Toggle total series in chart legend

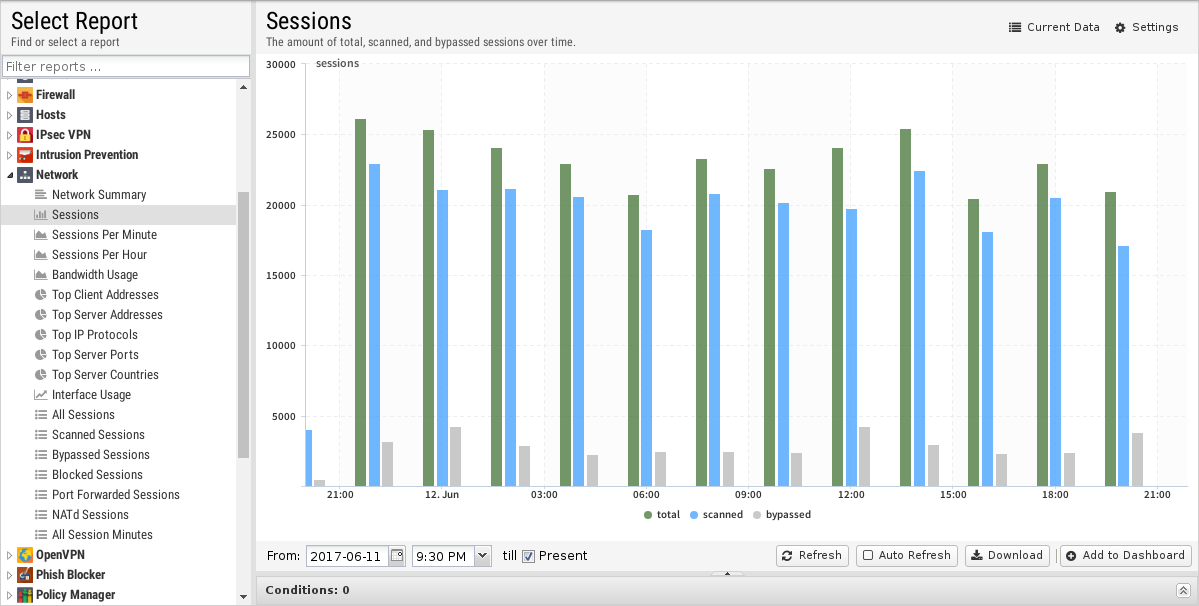pos(661,515)
